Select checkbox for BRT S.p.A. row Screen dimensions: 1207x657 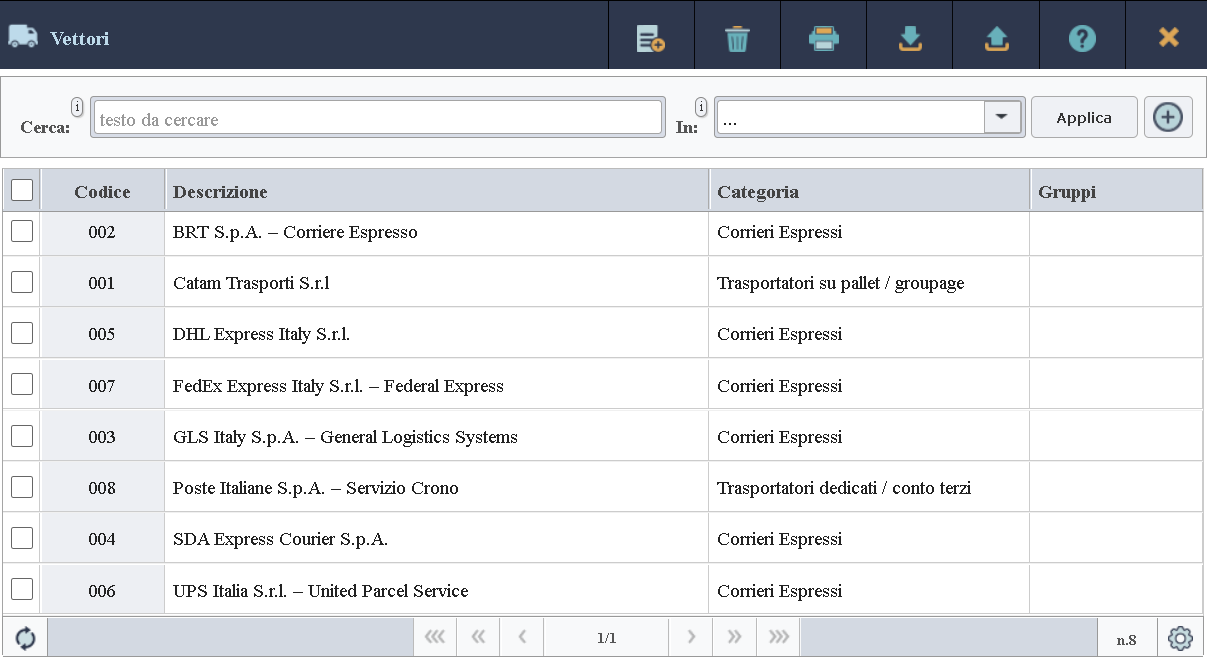22,231
